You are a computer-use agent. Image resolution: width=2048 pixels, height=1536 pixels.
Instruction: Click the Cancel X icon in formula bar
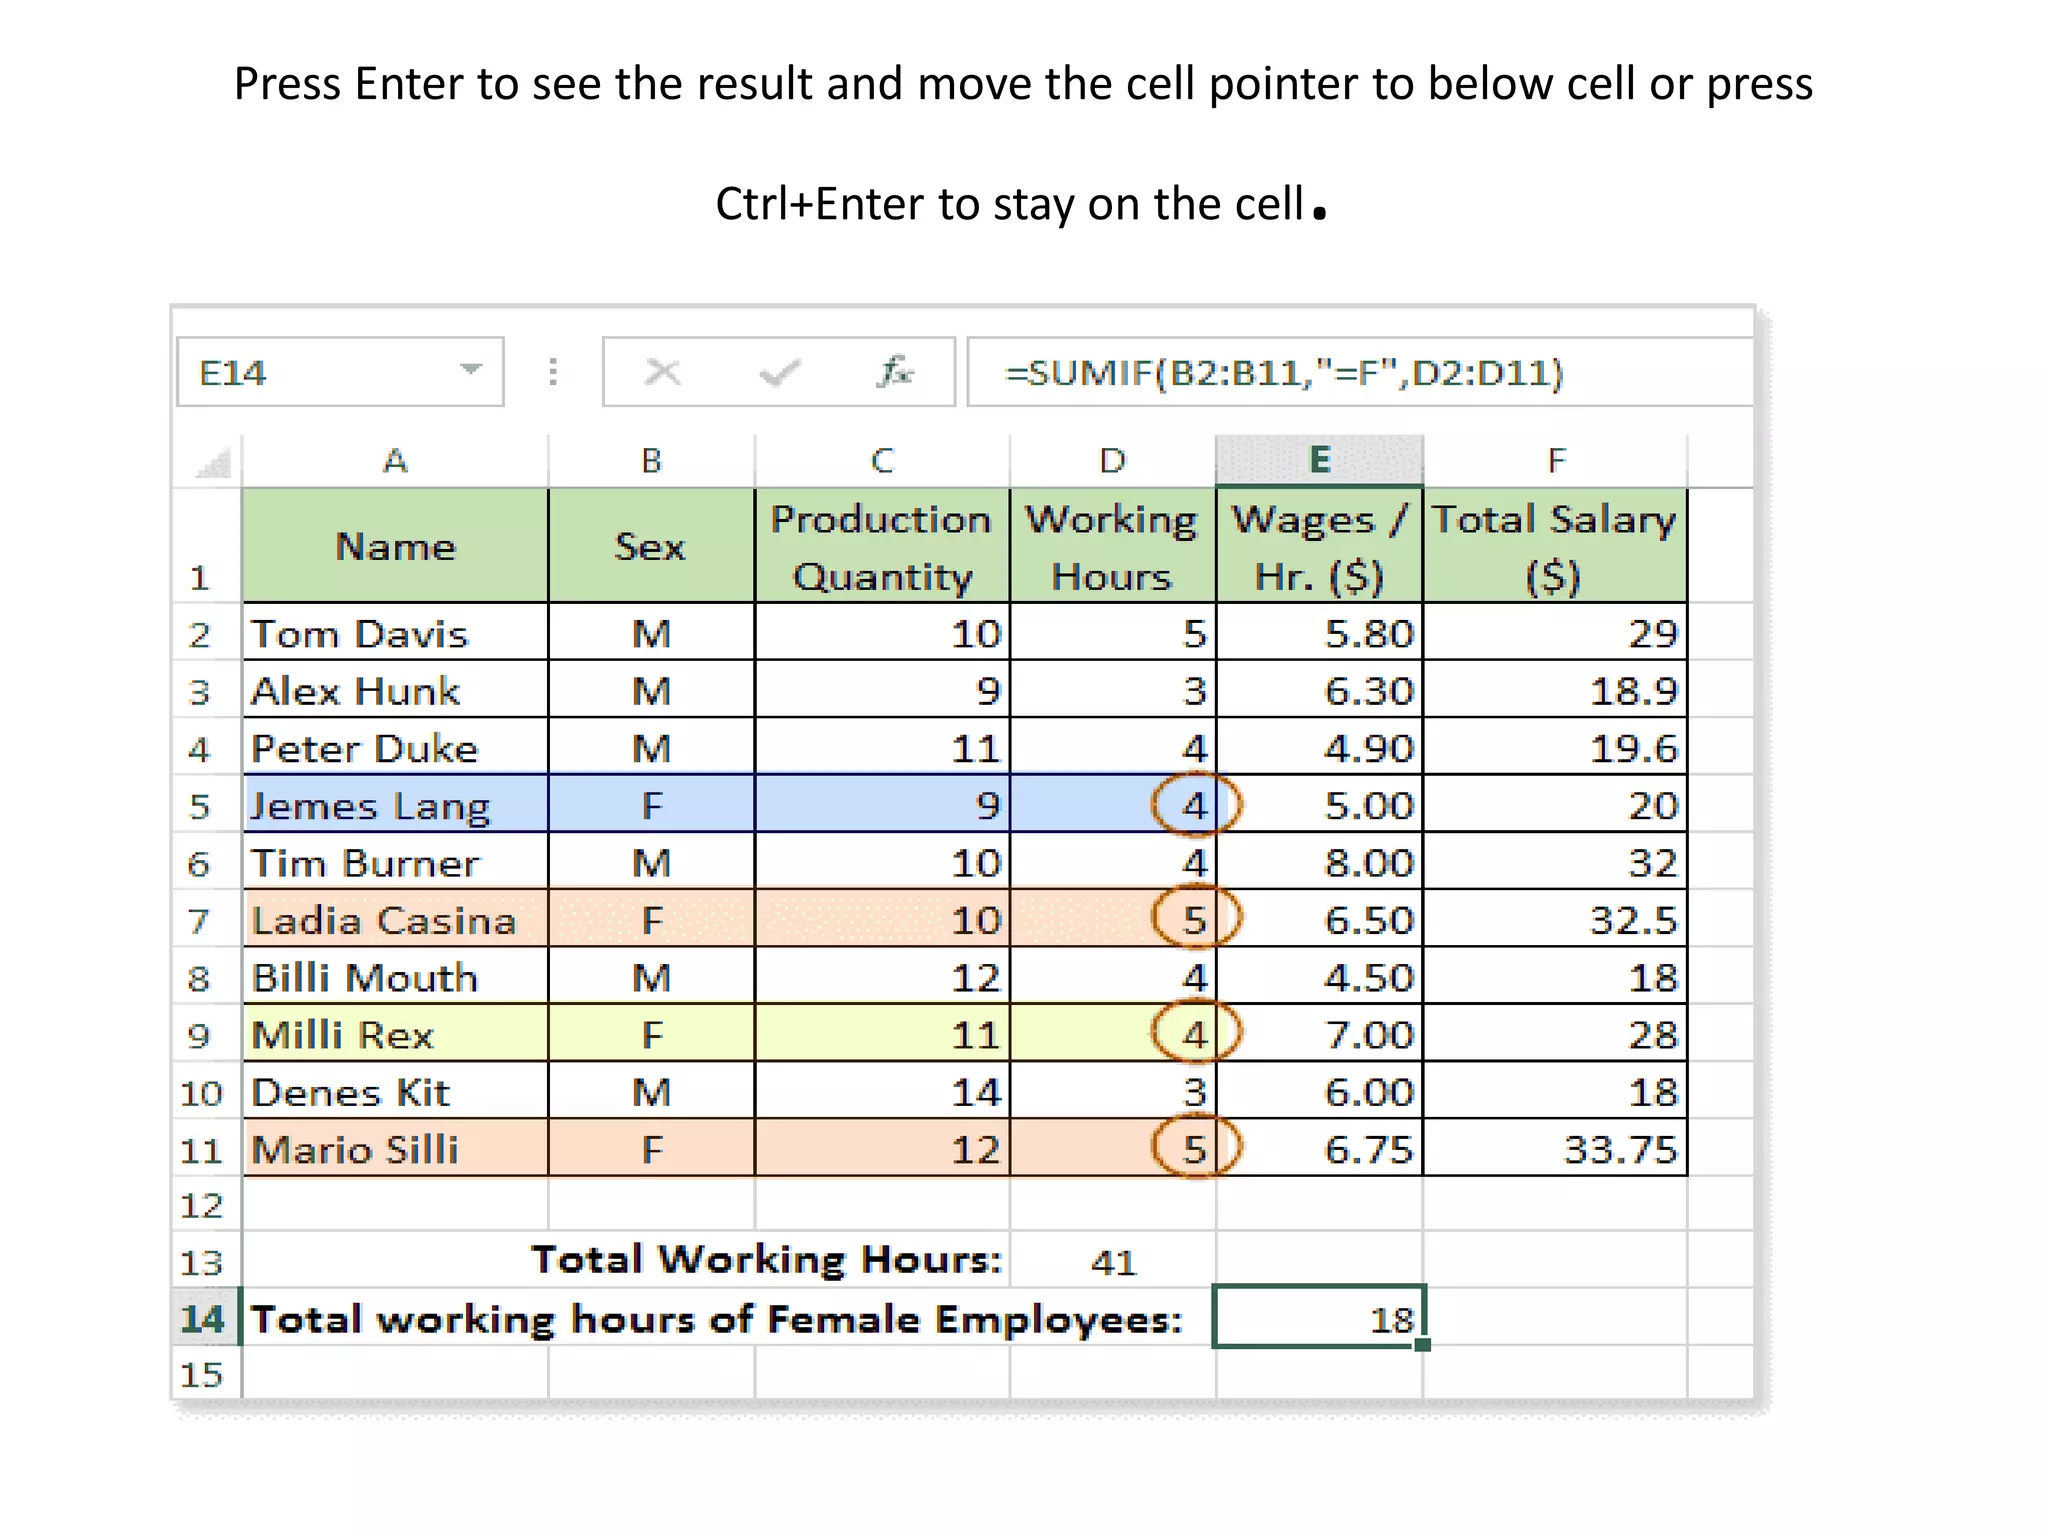[662, 373]
